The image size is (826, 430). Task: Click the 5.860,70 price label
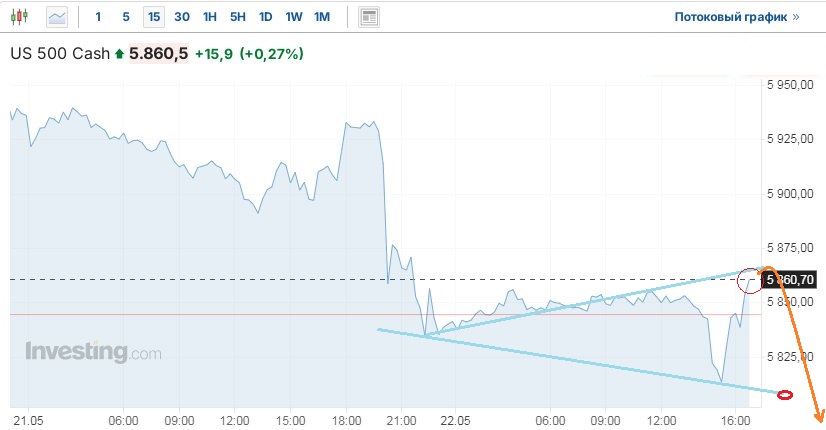[x=792, y=280]
